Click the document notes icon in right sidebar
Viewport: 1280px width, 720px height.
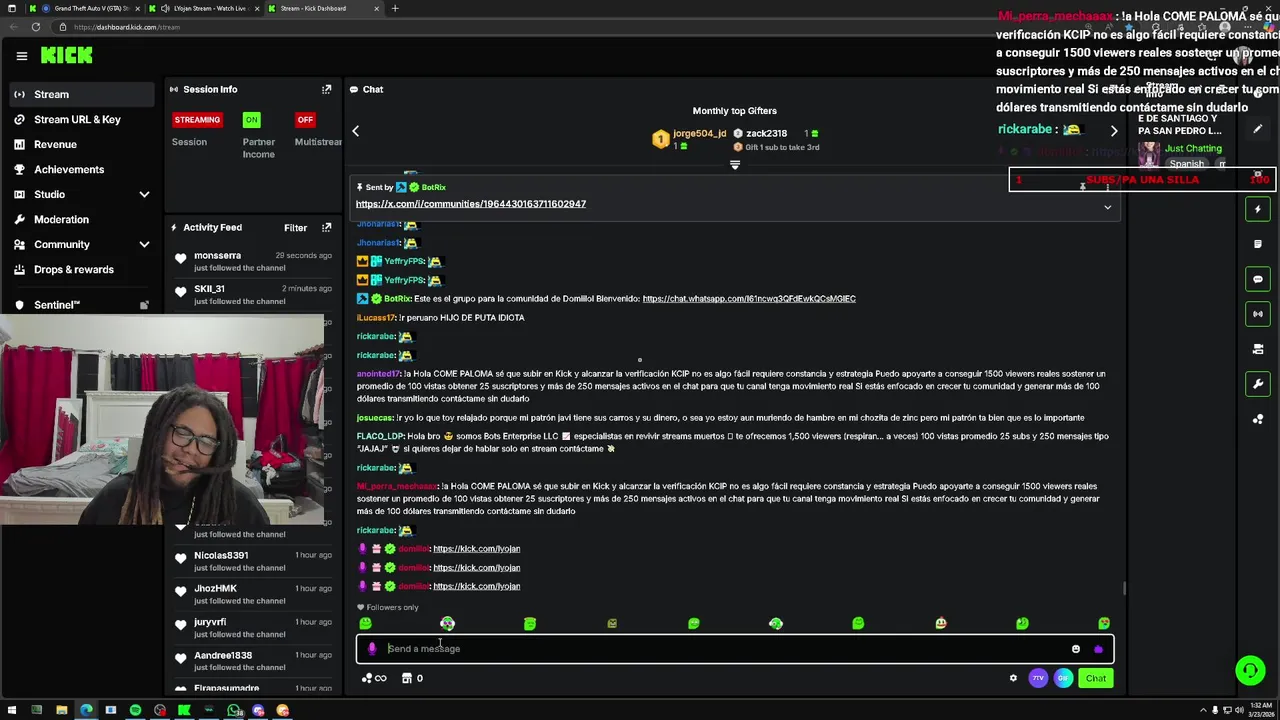click(1258, 244)
